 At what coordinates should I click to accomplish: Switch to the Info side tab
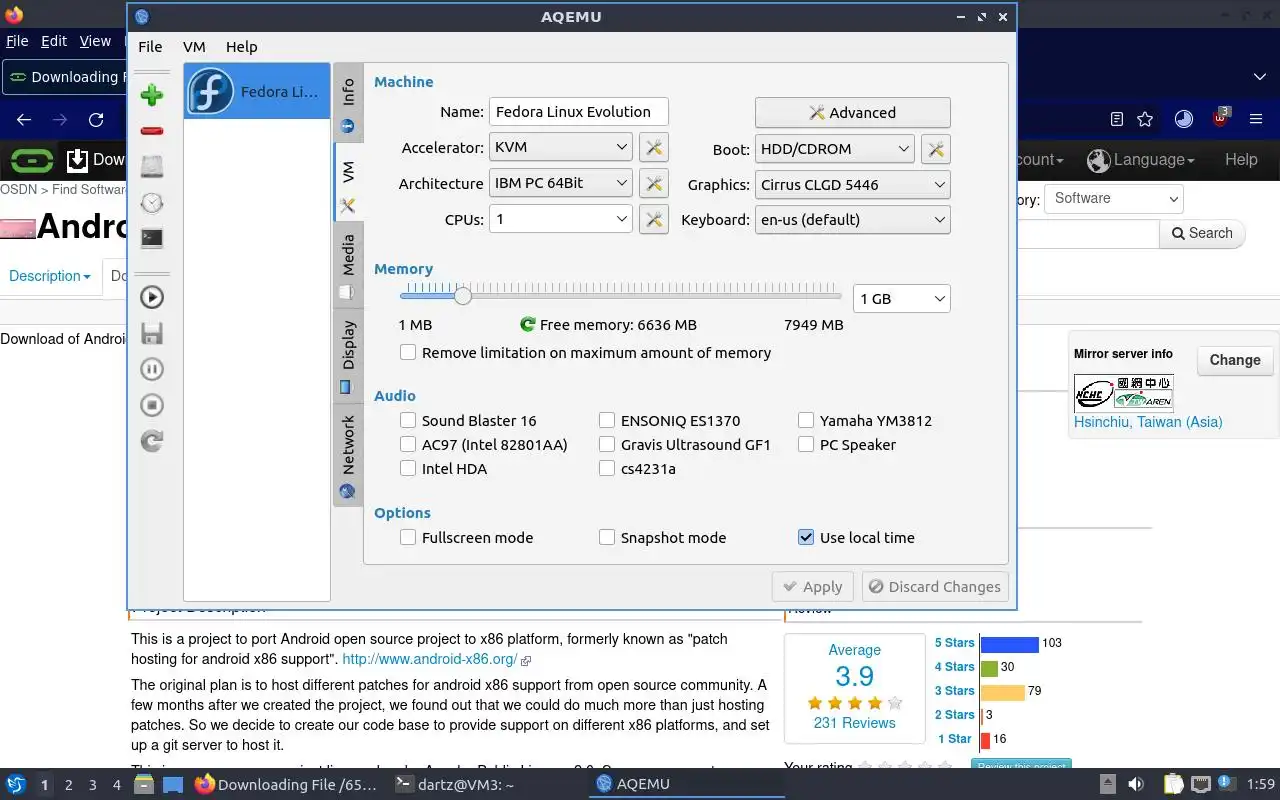point(348,105)
